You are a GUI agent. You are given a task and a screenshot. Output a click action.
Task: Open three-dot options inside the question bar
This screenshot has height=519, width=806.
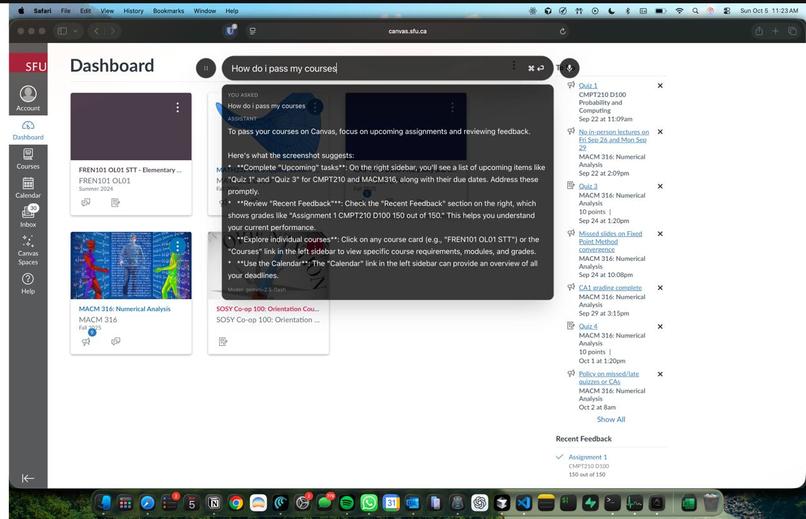pos(514,65)
